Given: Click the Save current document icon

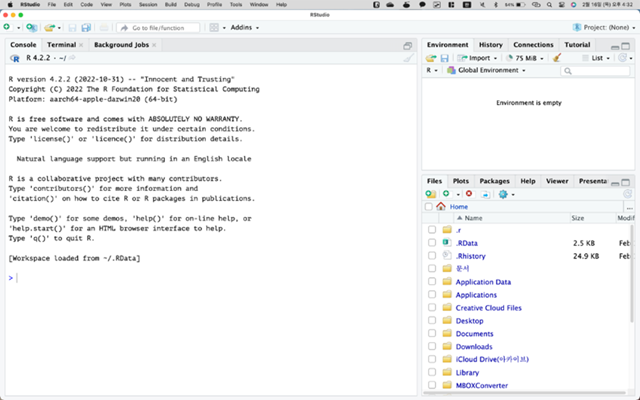Looking at the screenshot, I should (x=72, y=28).
